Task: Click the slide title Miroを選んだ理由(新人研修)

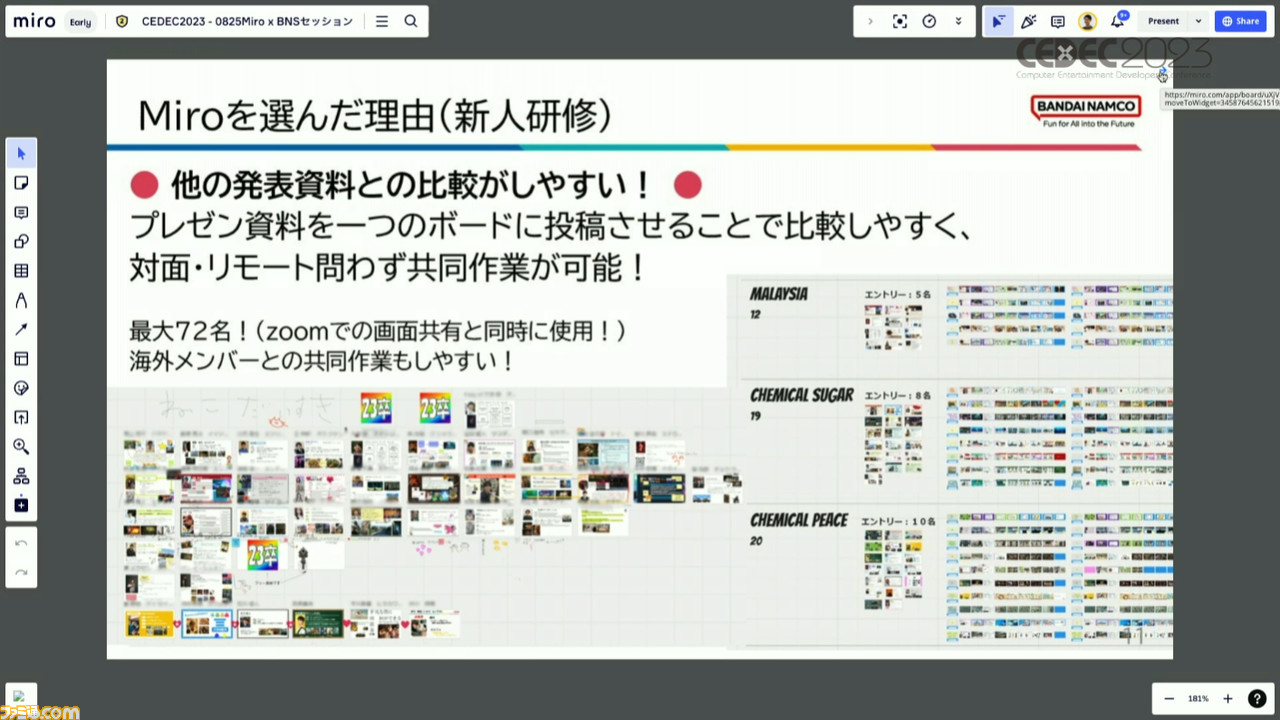Action: point(375,116)
